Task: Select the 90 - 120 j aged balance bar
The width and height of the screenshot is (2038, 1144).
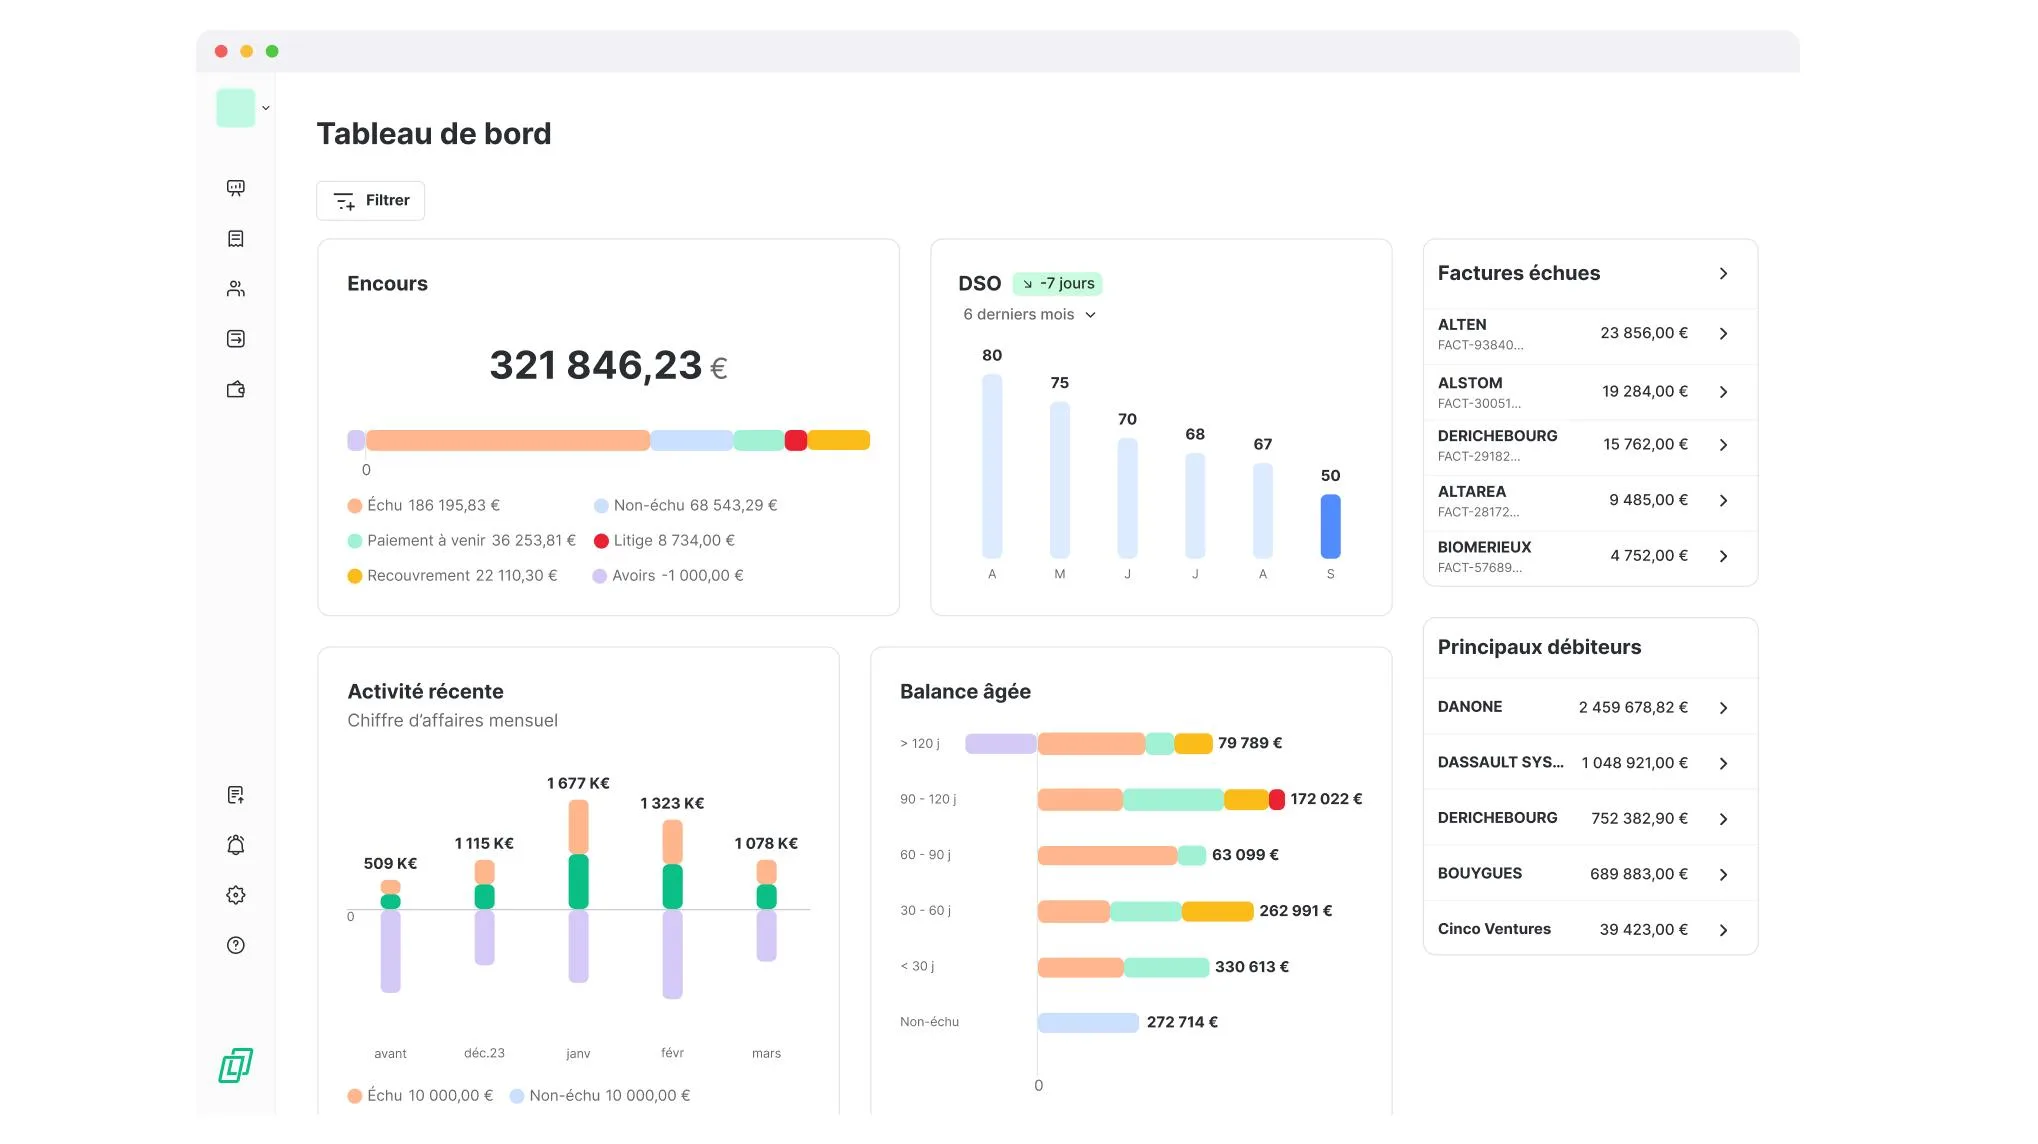Action: [x=1161, y=800]
